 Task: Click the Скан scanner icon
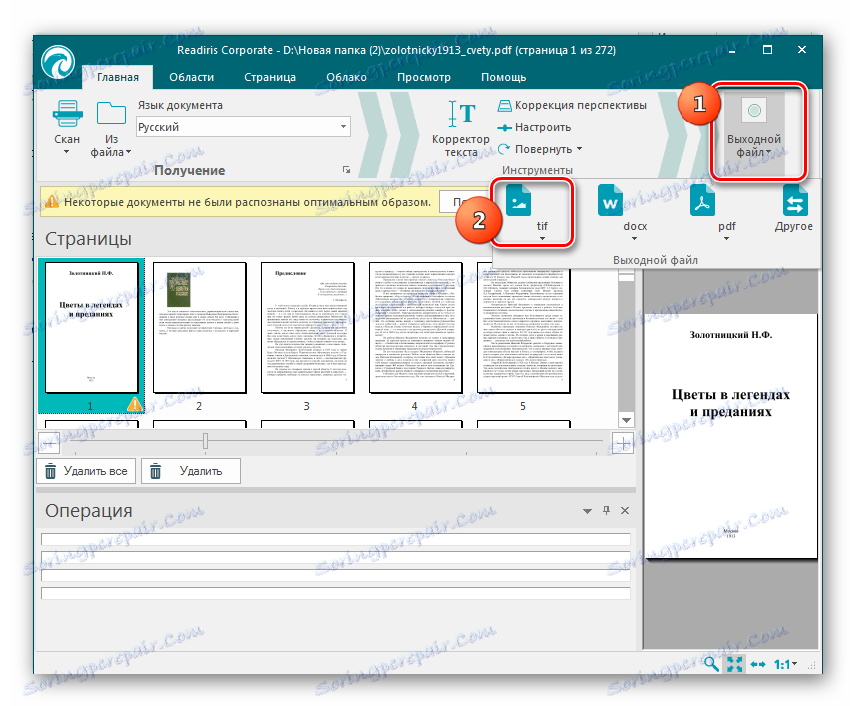68,113
